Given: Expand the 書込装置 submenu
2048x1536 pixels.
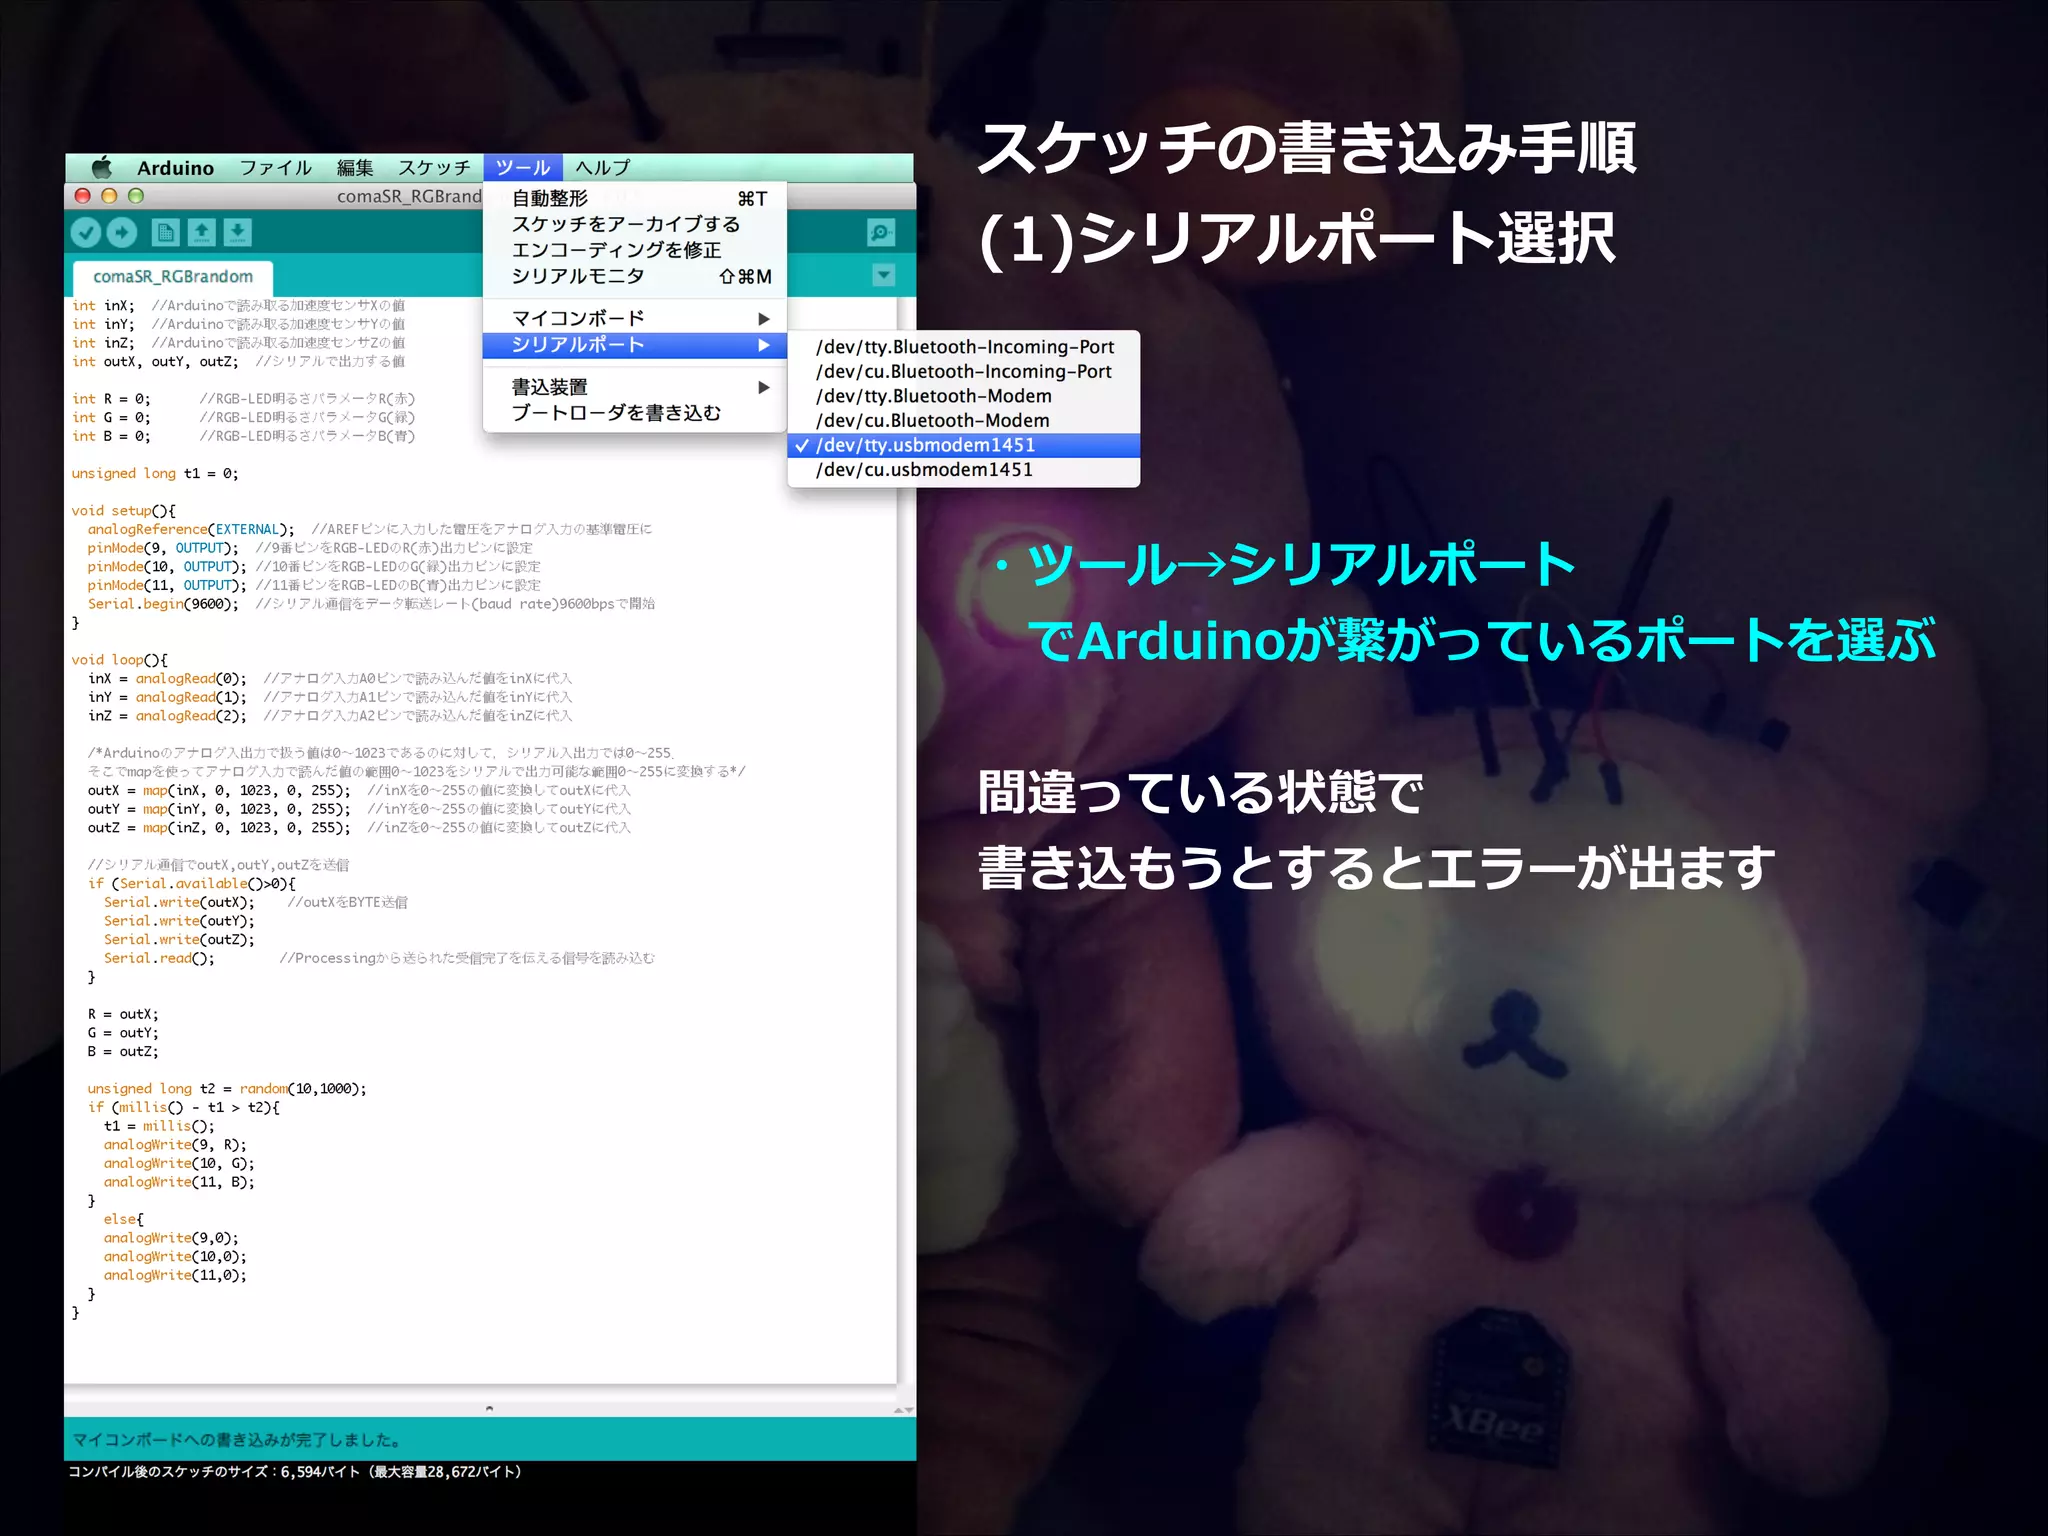Looking at the screenshot, I should point(635,387).
